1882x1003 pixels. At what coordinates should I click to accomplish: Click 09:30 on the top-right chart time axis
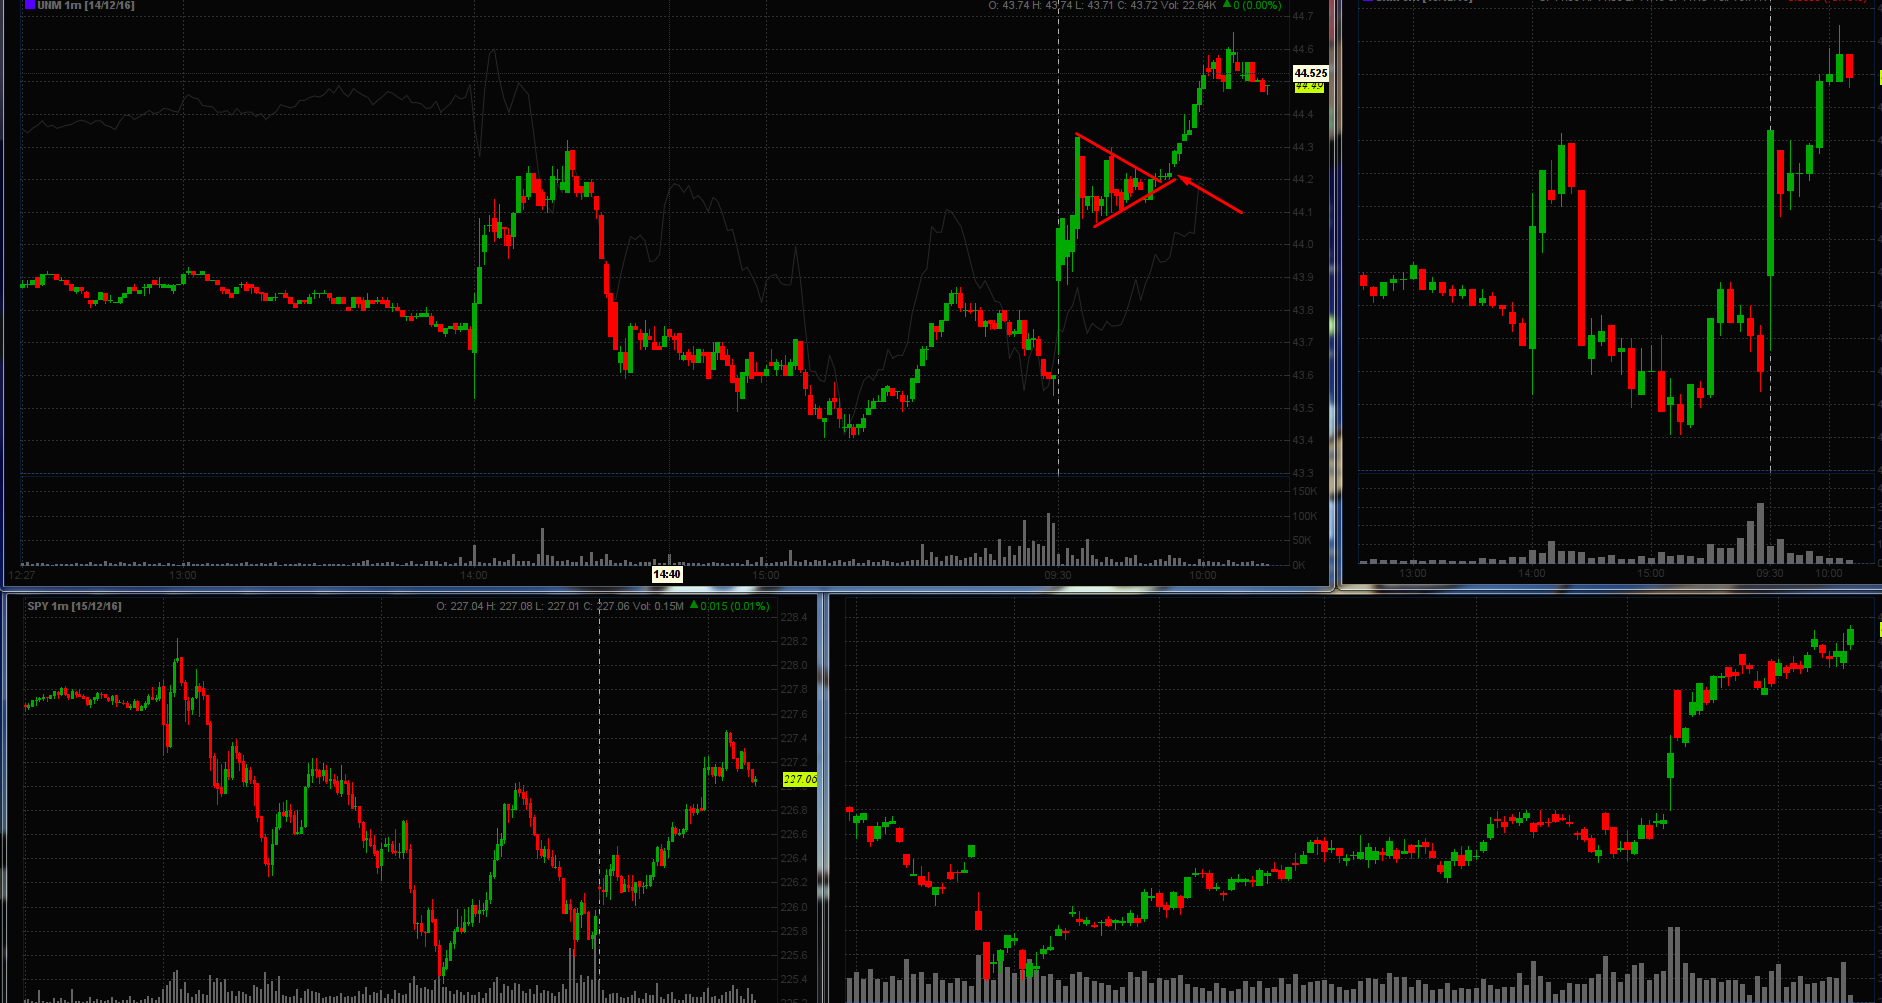point(1770,573)
